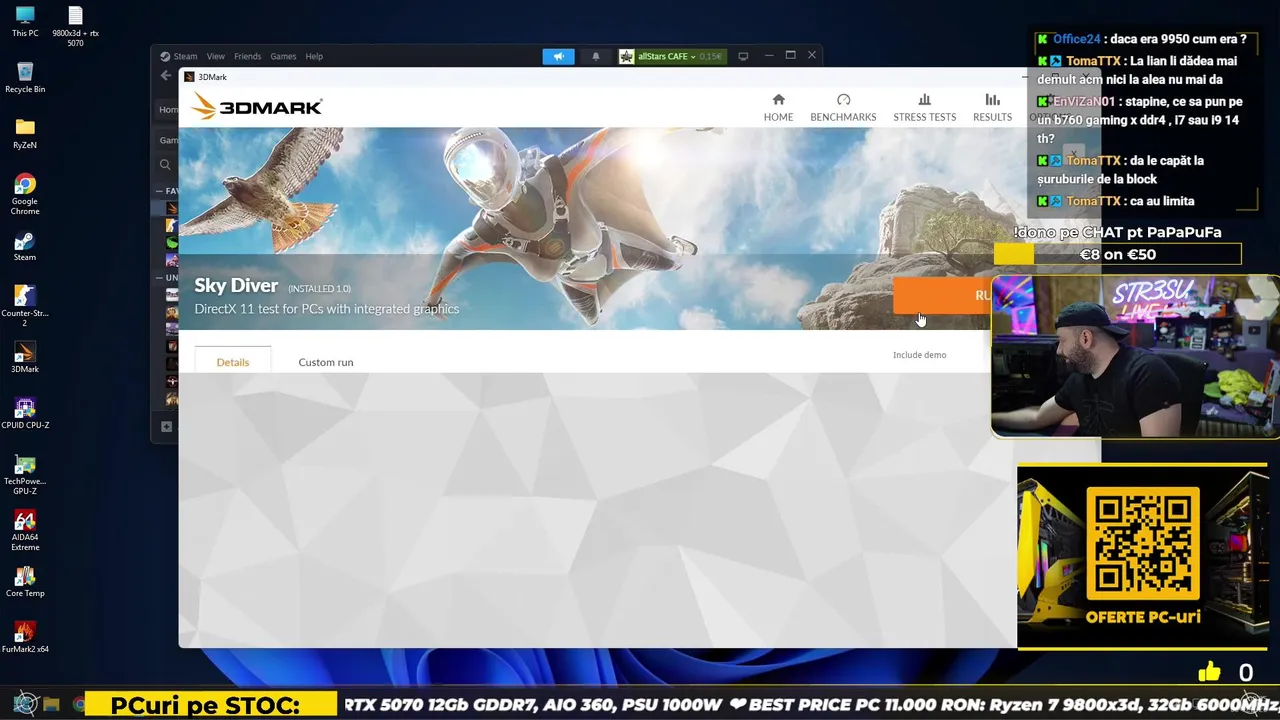Click the search icon in Steam library

pyautogui.click(x=166, y=165)
